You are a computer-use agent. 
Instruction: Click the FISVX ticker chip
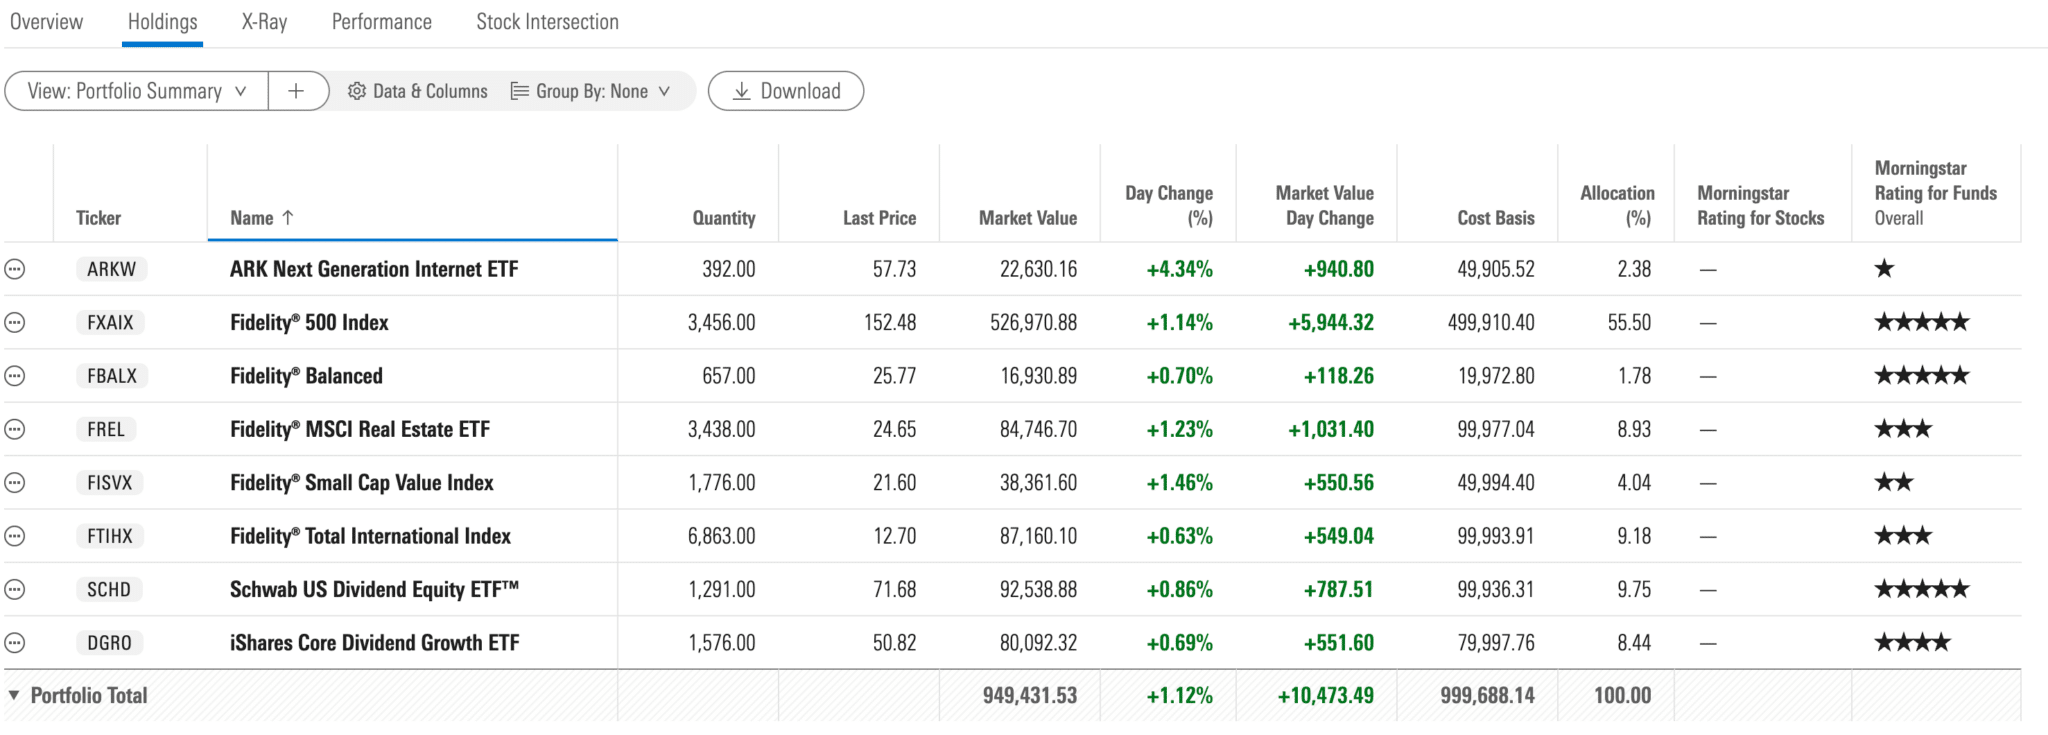[x=110, y=483]
